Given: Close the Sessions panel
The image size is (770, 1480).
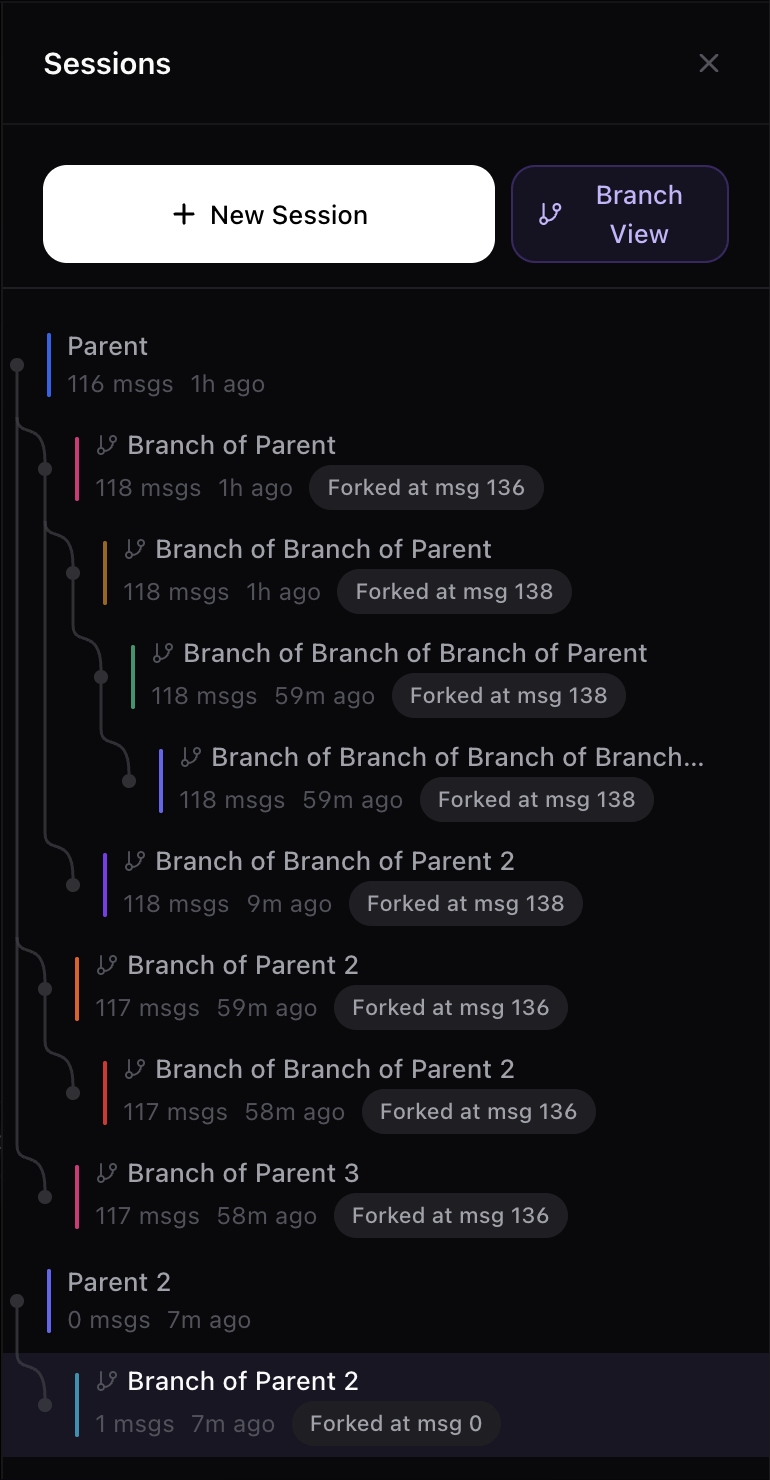Looking at the screenshot, I should click(x=709, y=63).
